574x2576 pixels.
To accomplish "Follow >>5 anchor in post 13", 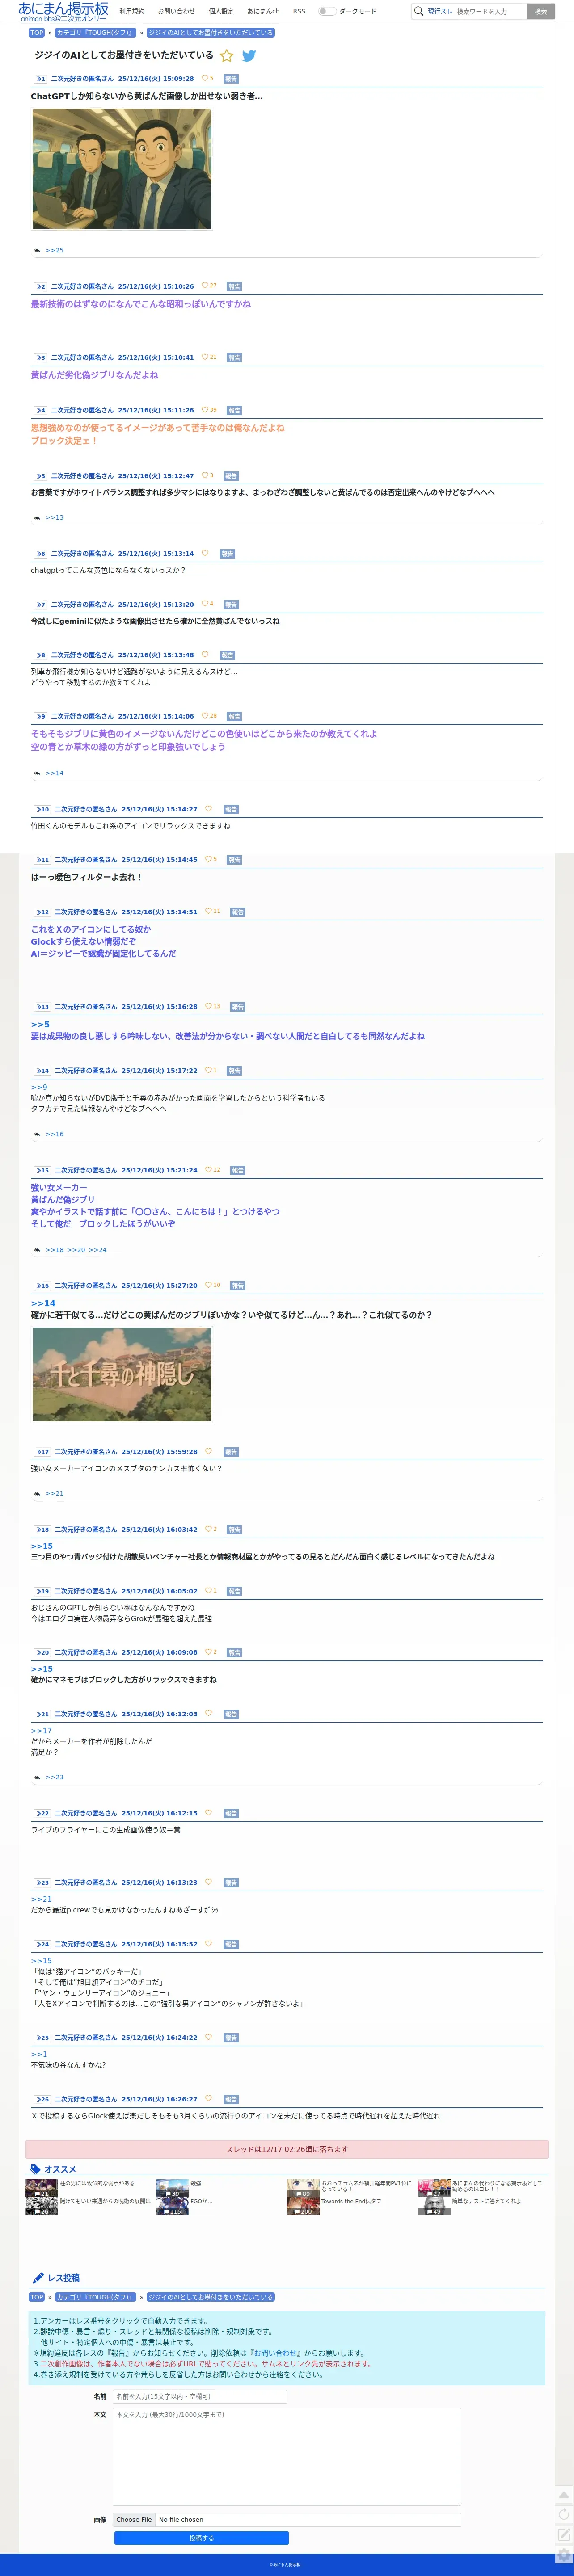I will pyautogui.click(x=40, y=1024).
